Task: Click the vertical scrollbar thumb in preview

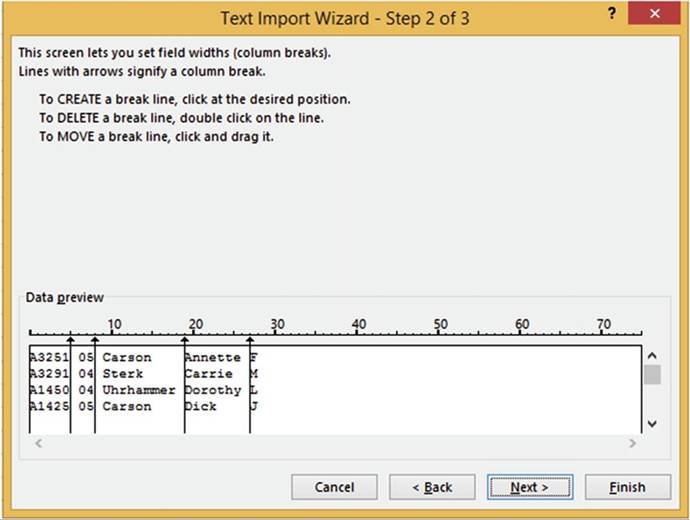Action: [652, 375]
